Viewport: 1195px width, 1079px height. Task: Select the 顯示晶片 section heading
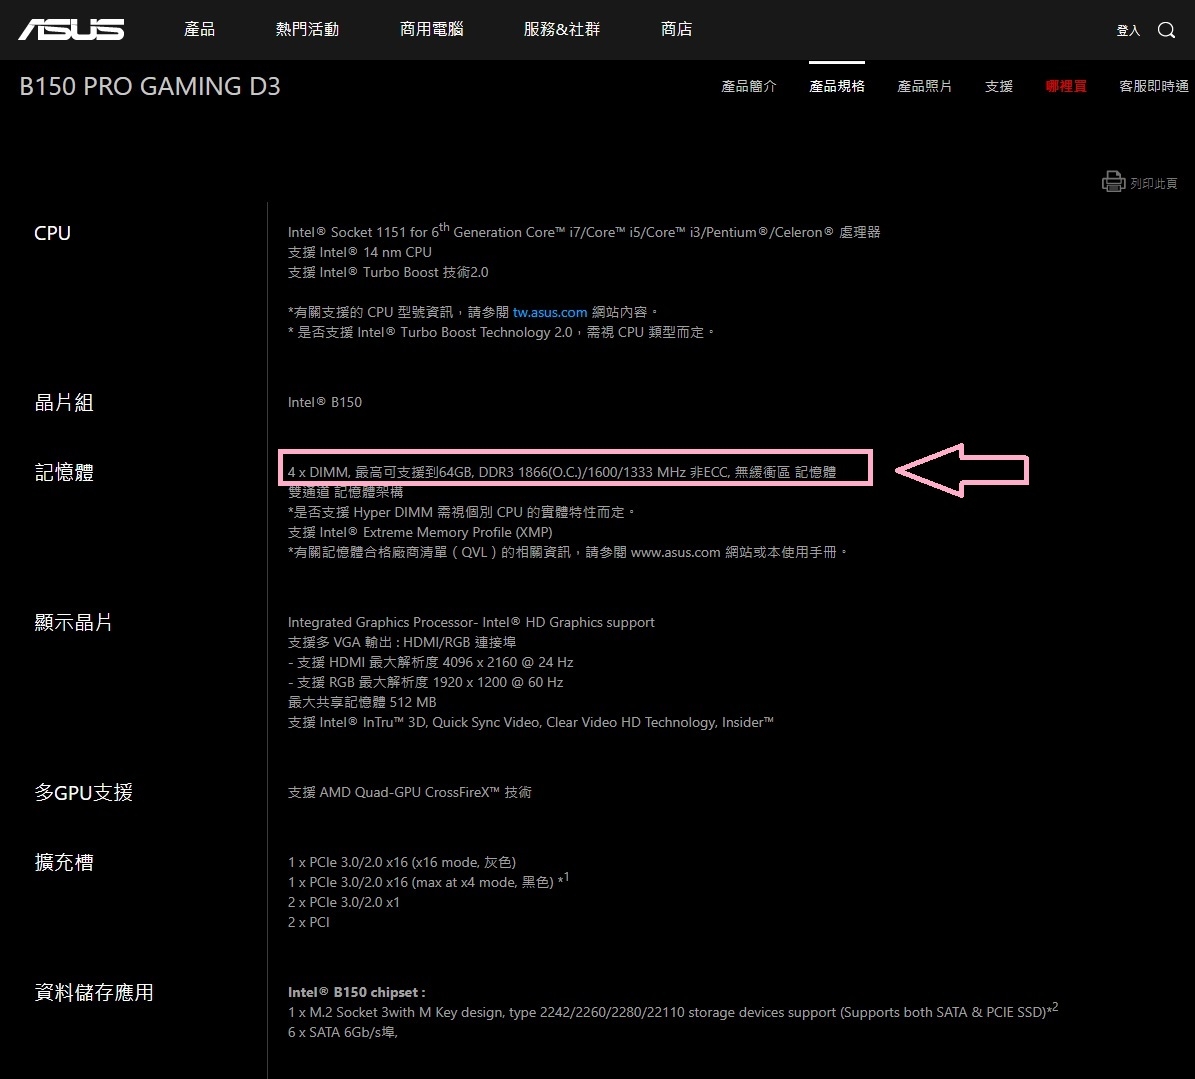coord(73,623)
